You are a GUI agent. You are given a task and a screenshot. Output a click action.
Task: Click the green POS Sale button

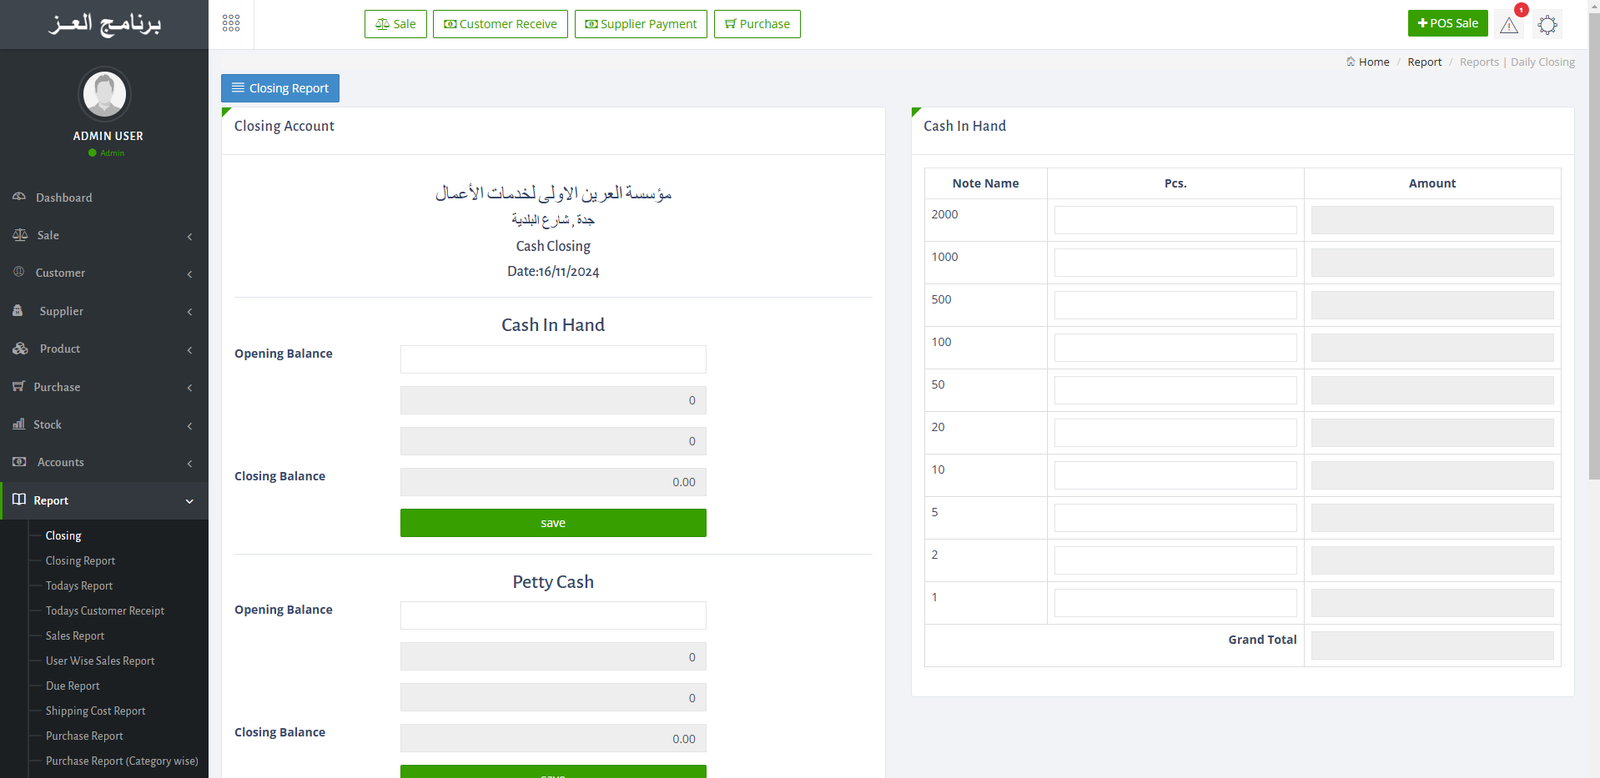(x=1447, y=23)
